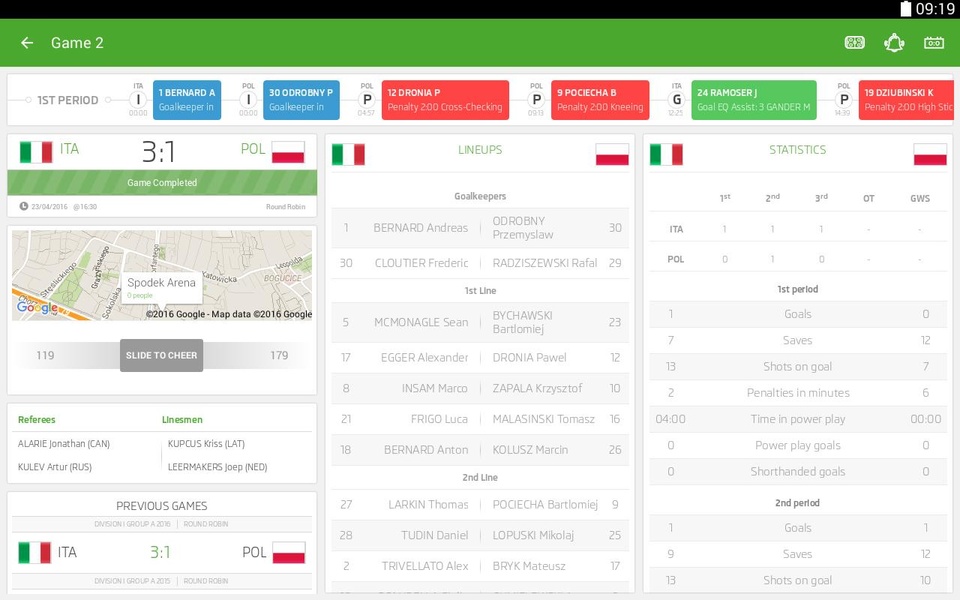Click the PREVIOUS GAMES heading

tap(162, 506)
